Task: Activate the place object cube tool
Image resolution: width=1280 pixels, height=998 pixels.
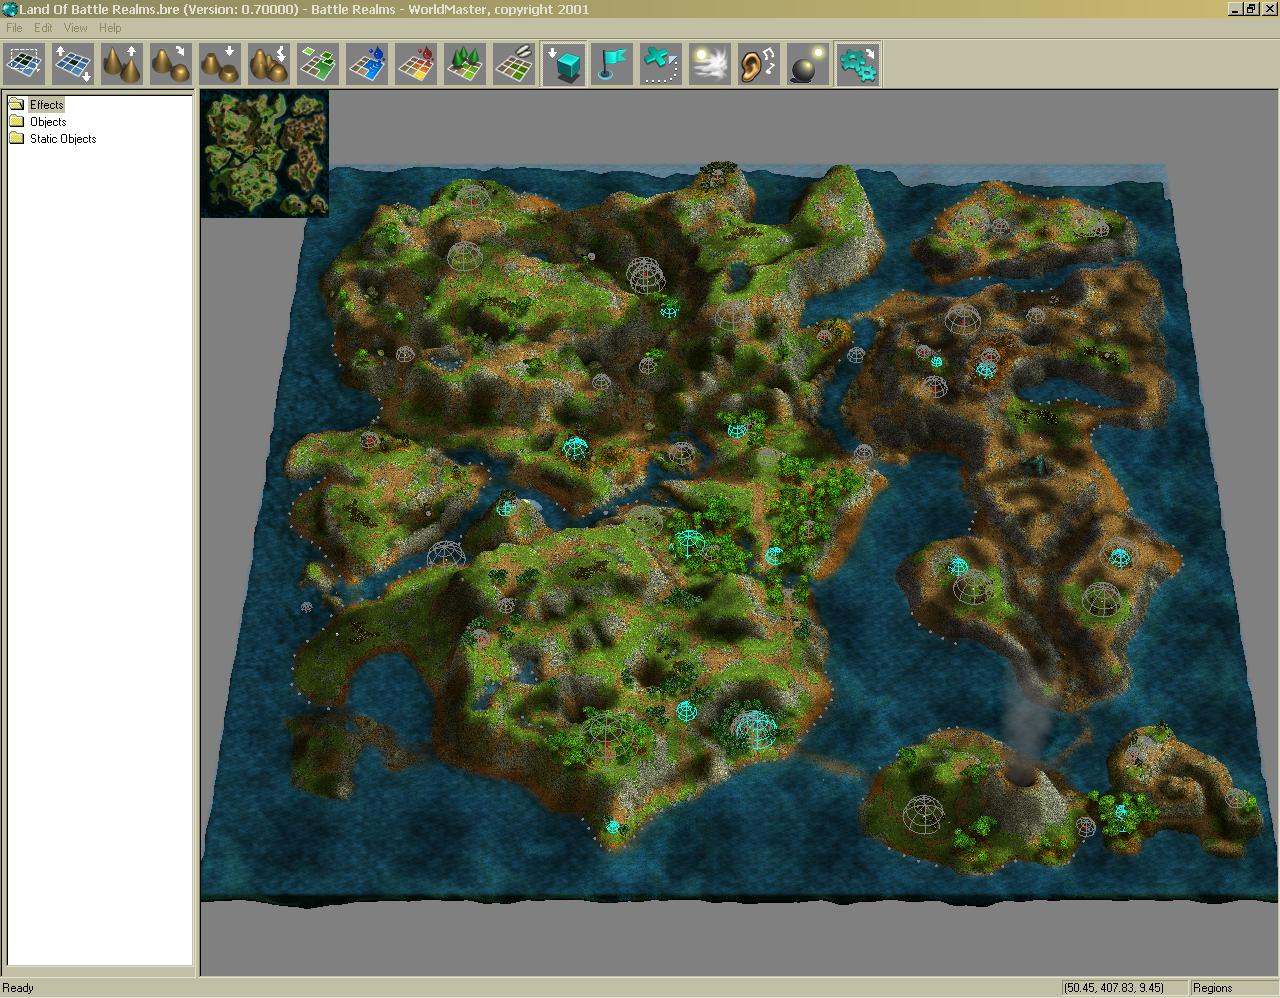Action: [x=564, y=64]
